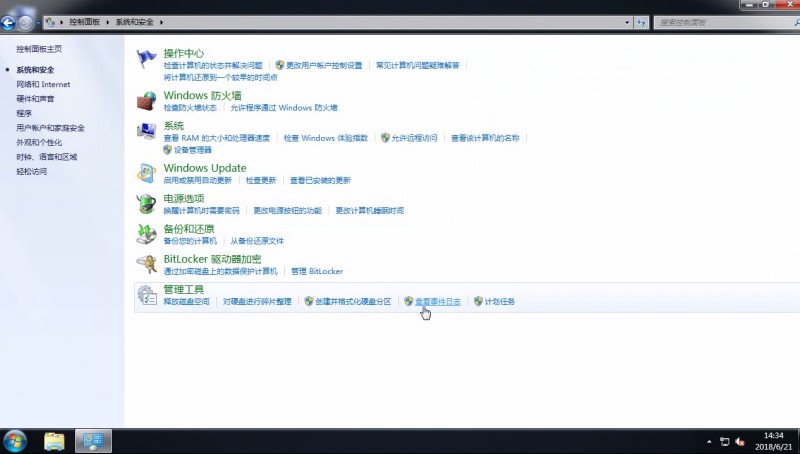Click 更改用户帐户控制设置 link

324,65
